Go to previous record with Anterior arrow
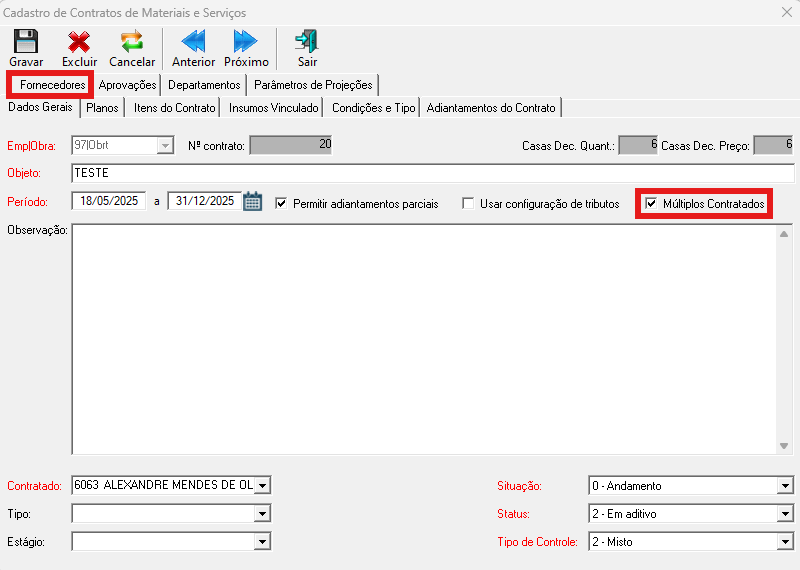The width and height of the screenshot is (800, 570). [193, 42]
